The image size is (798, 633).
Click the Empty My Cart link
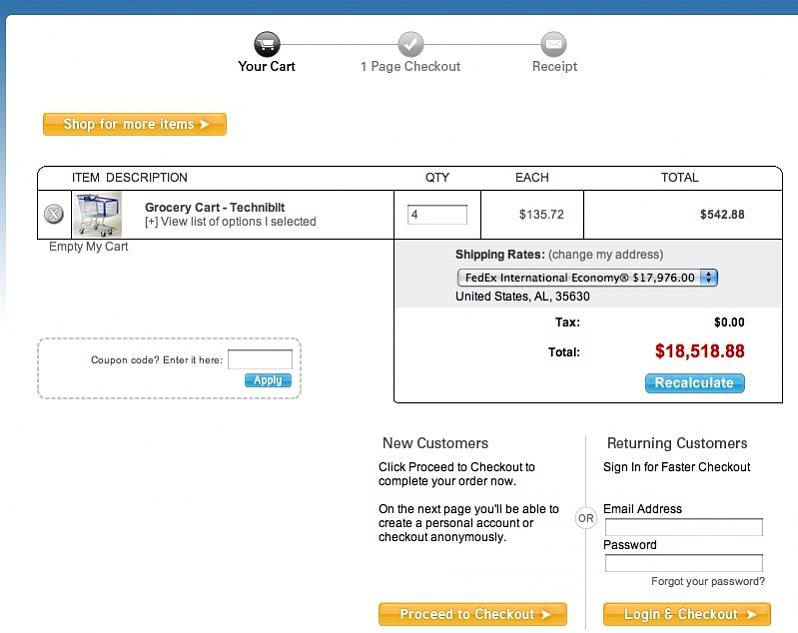89,247
